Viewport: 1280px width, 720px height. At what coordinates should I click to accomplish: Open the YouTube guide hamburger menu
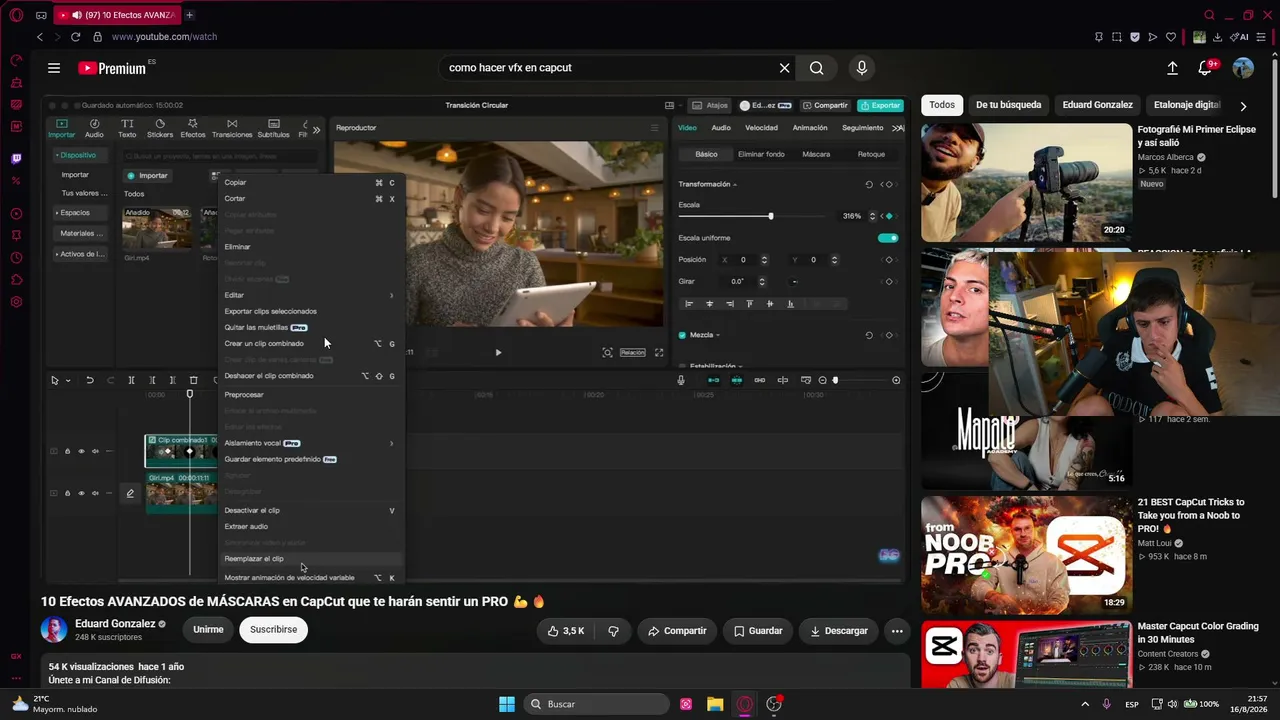pyautogui.click(x=54, y=68)
